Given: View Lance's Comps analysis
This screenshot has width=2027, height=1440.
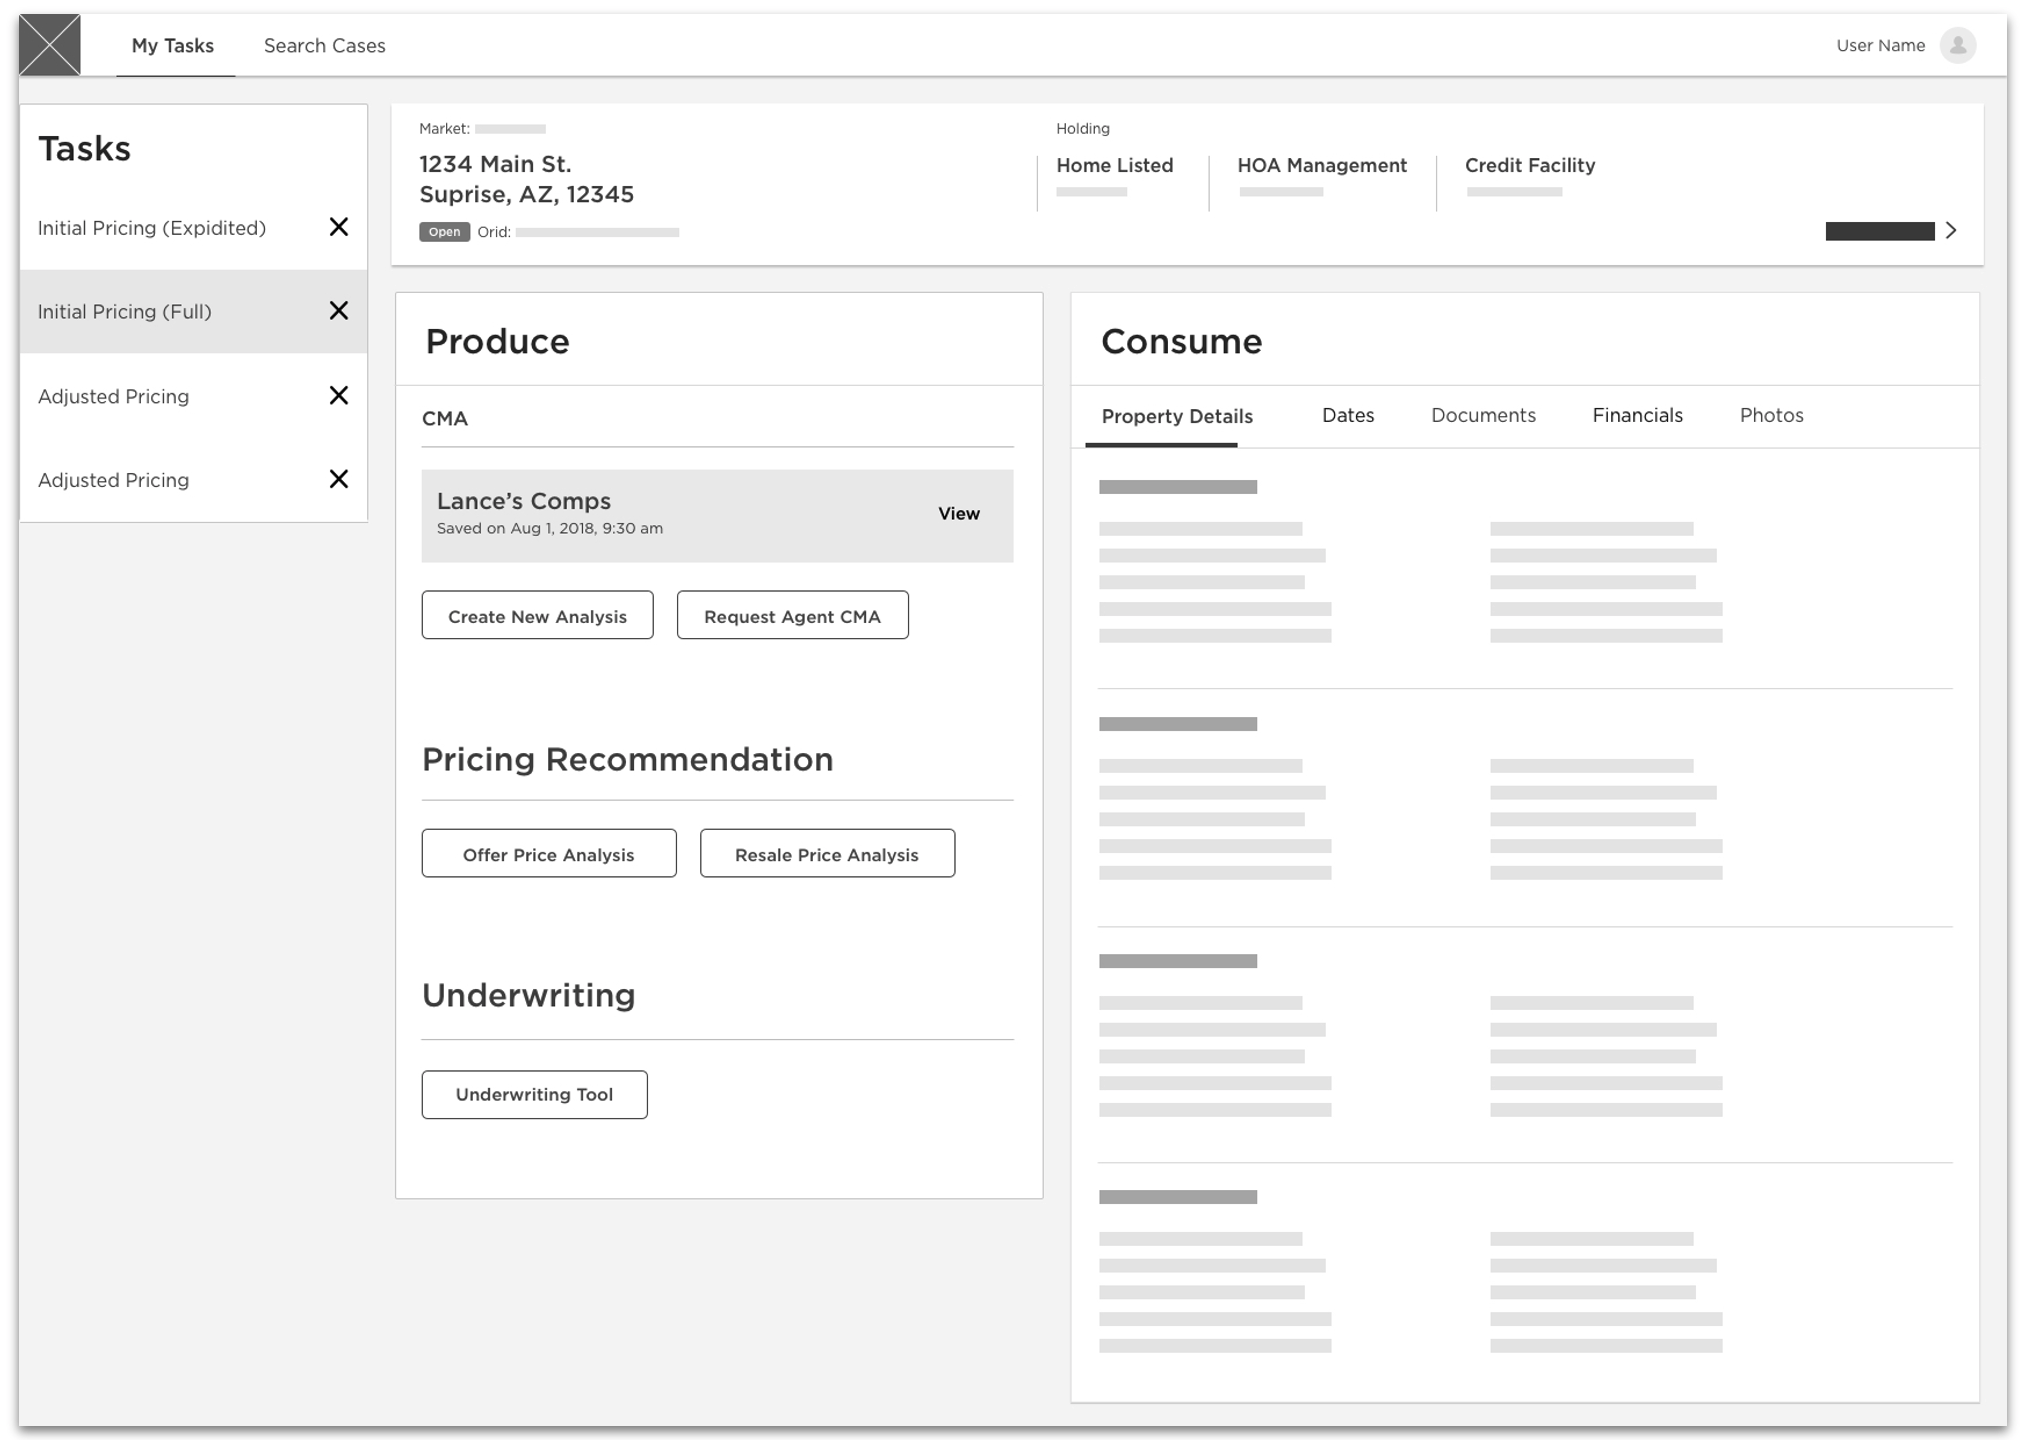Looking at the screenshot, I should (958, 513).
